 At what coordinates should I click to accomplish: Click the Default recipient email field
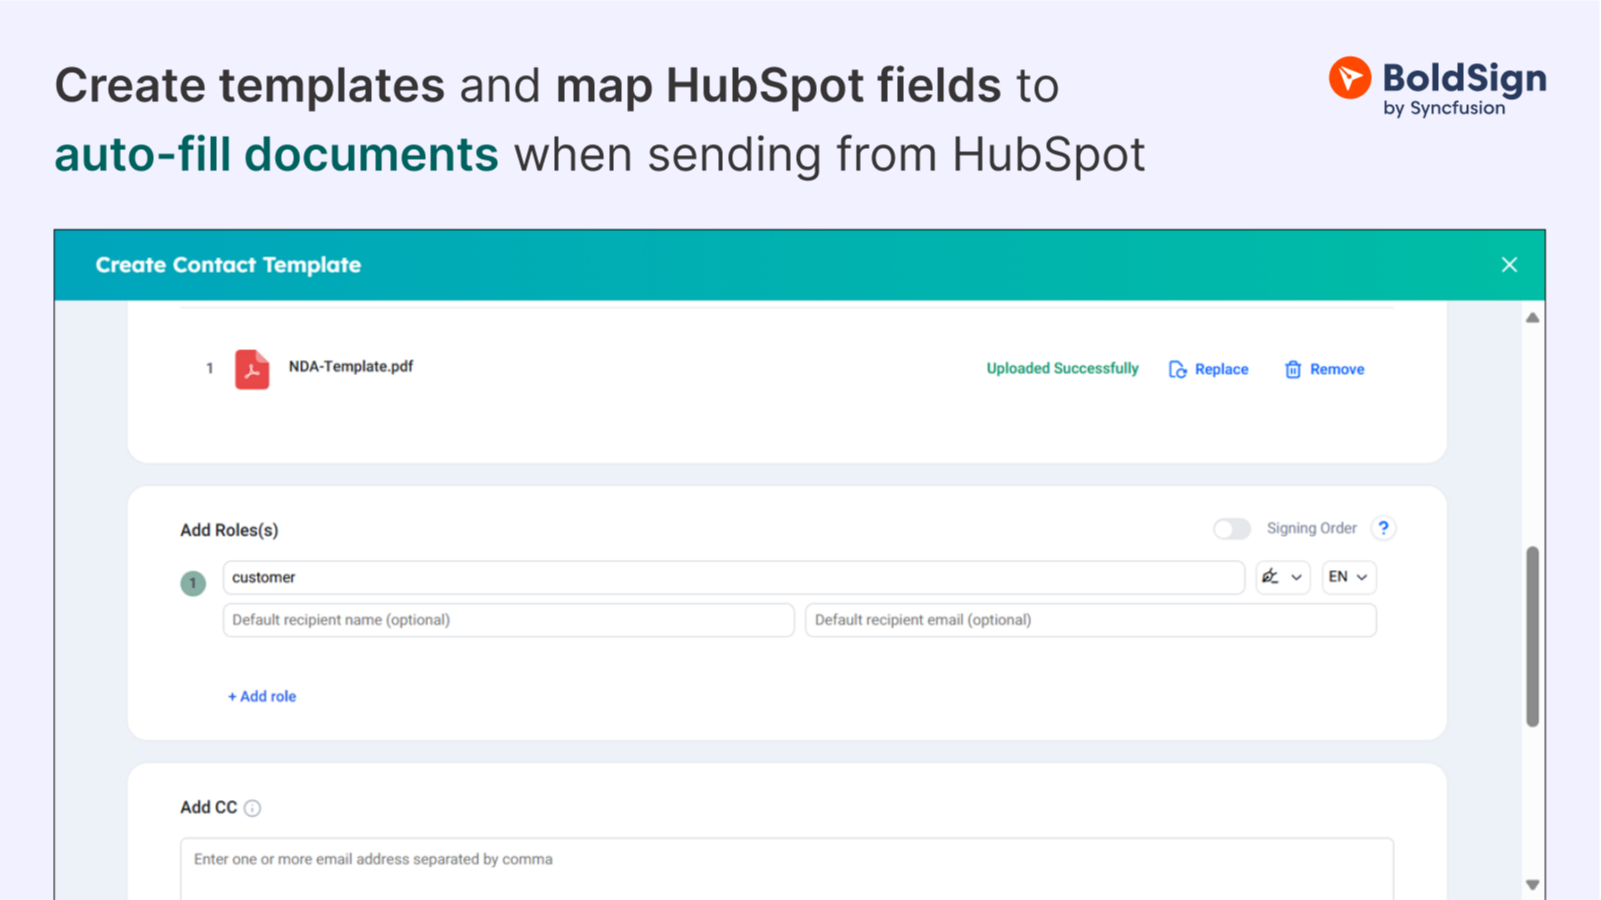[1090, 620]
